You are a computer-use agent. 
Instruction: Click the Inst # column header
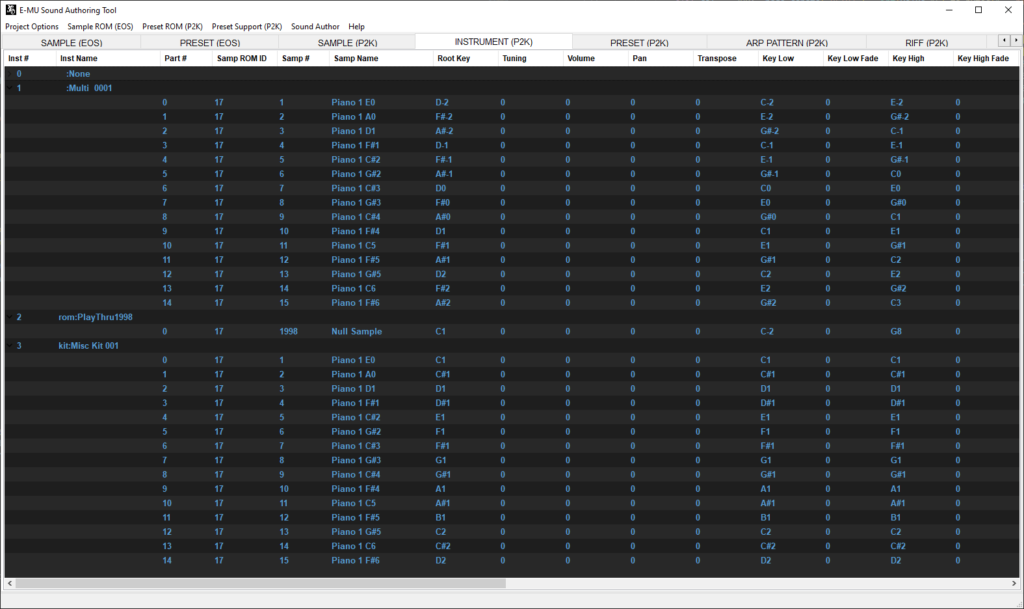(x=29, y=58)
